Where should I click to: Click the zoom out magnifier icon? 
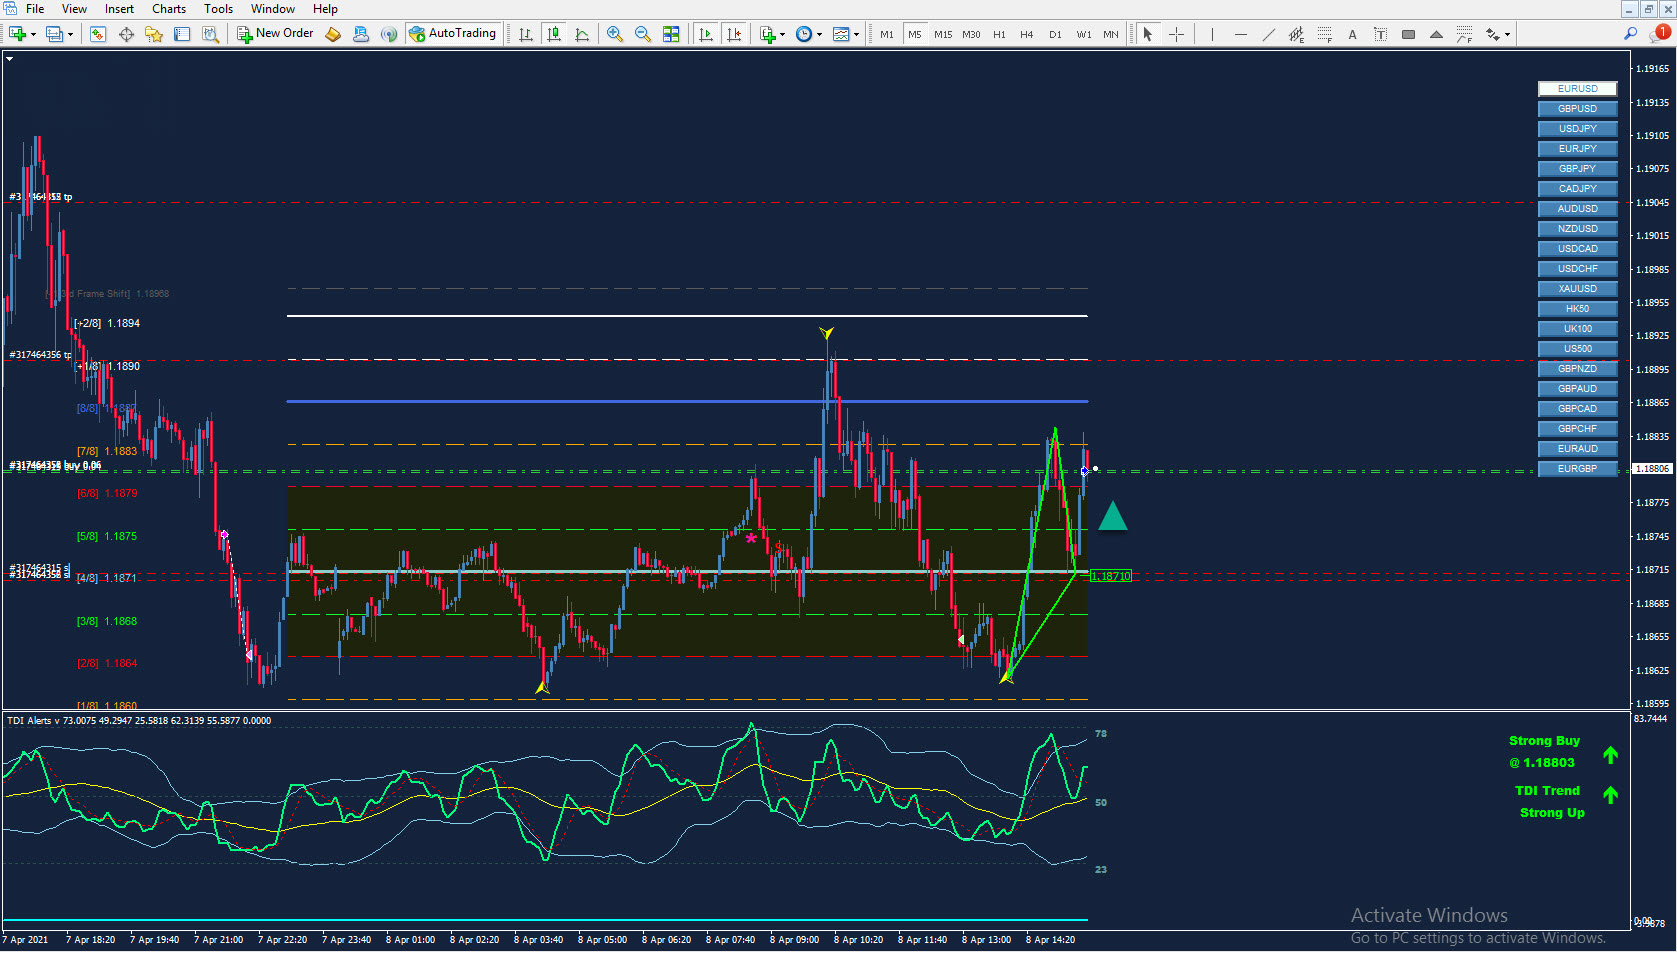click(x=642, y=34)
